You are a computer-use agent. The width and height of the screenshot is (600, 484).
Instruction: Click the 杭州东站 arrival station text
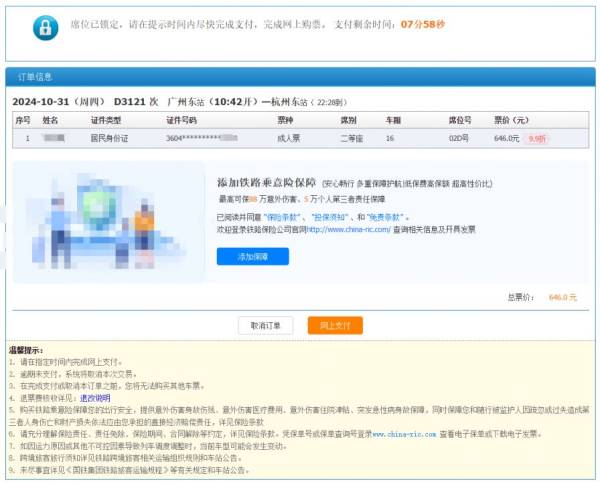[x=289, y=102]
